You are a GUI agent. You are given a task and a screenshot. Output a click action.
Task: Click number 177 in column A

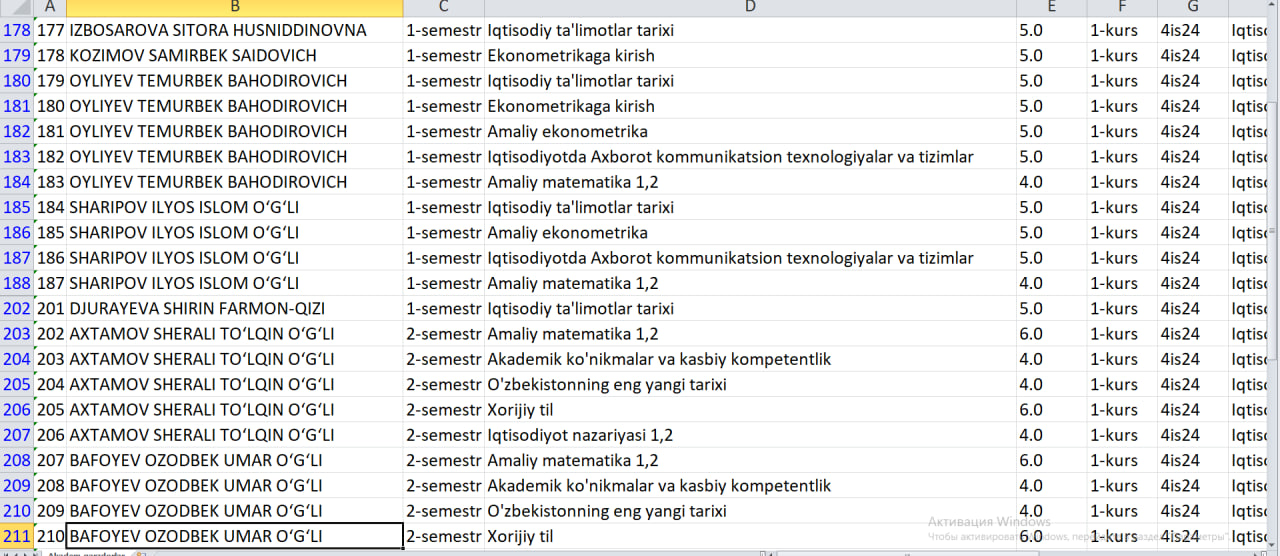(50, 30)
